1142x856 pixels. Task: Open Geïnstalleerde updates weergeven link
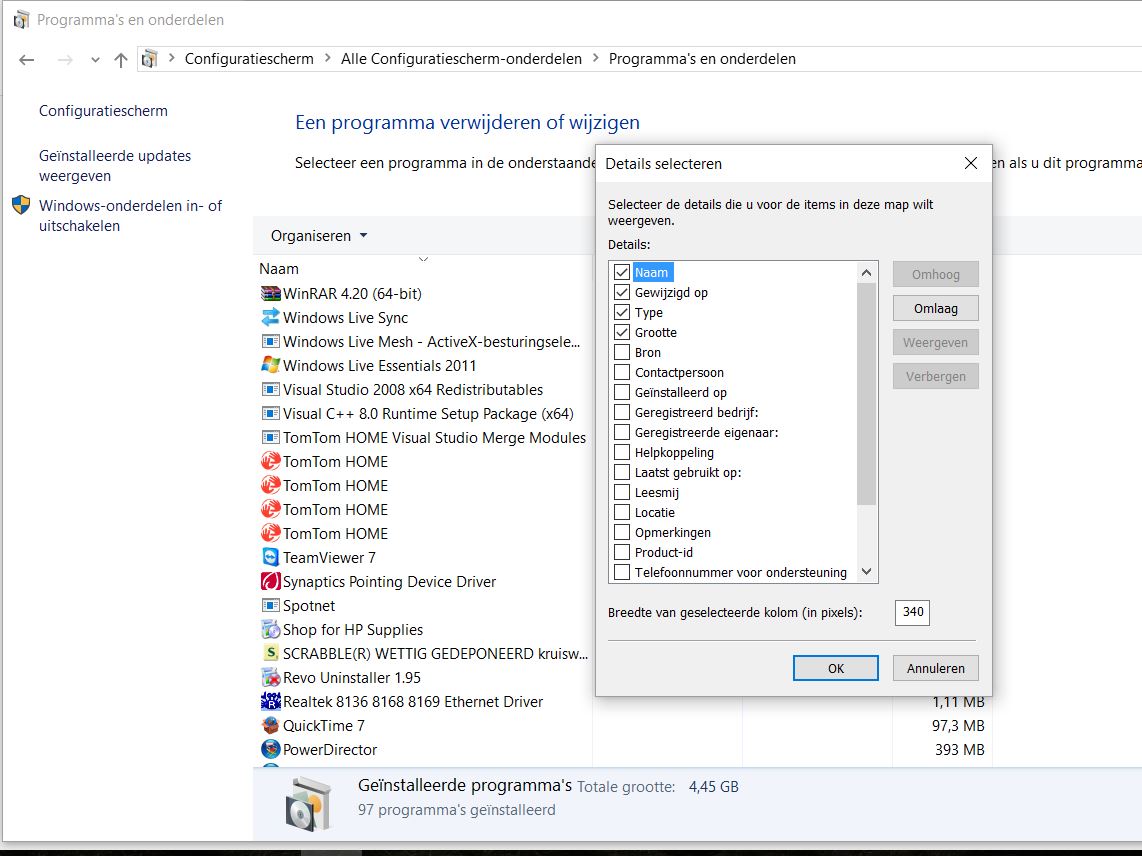click(x=115, y=165)
